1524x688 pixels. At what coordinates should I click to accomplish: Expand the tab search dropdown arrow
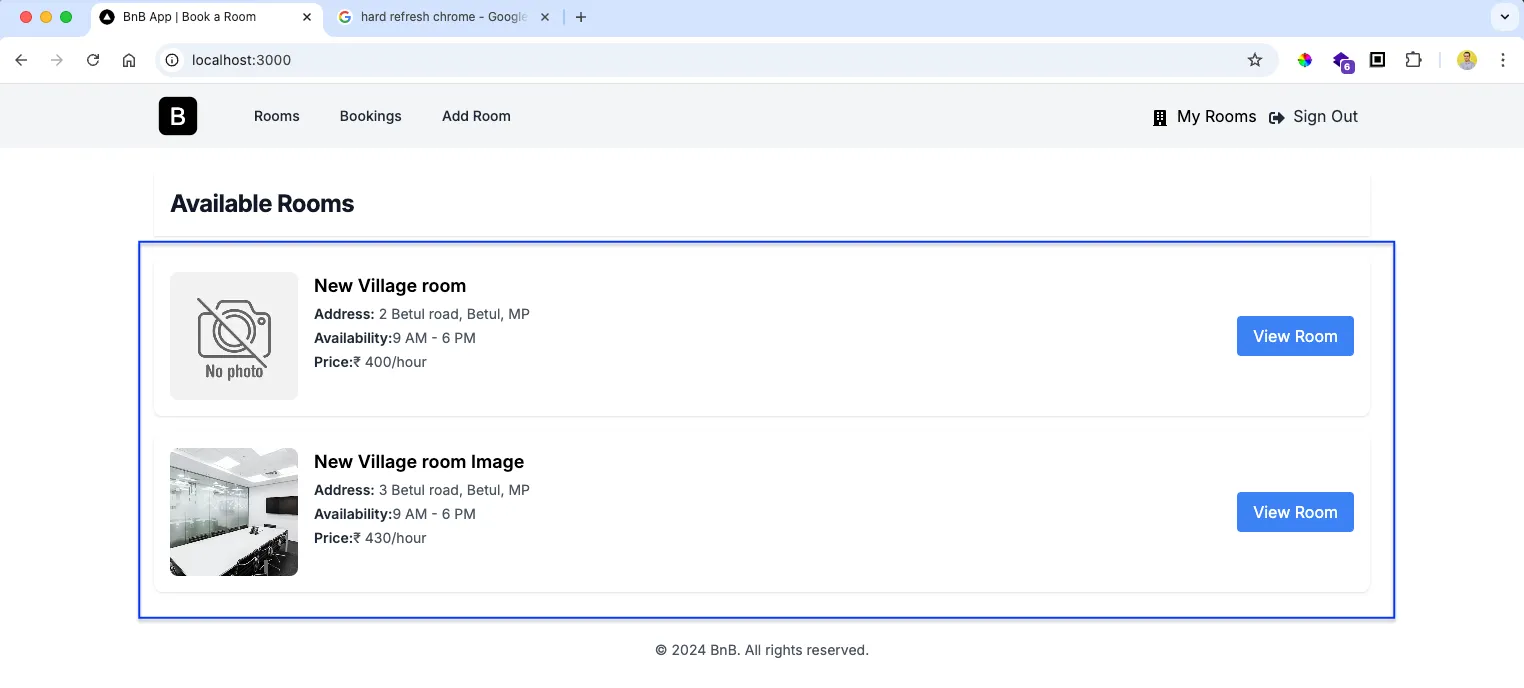tap(1505, 17)
